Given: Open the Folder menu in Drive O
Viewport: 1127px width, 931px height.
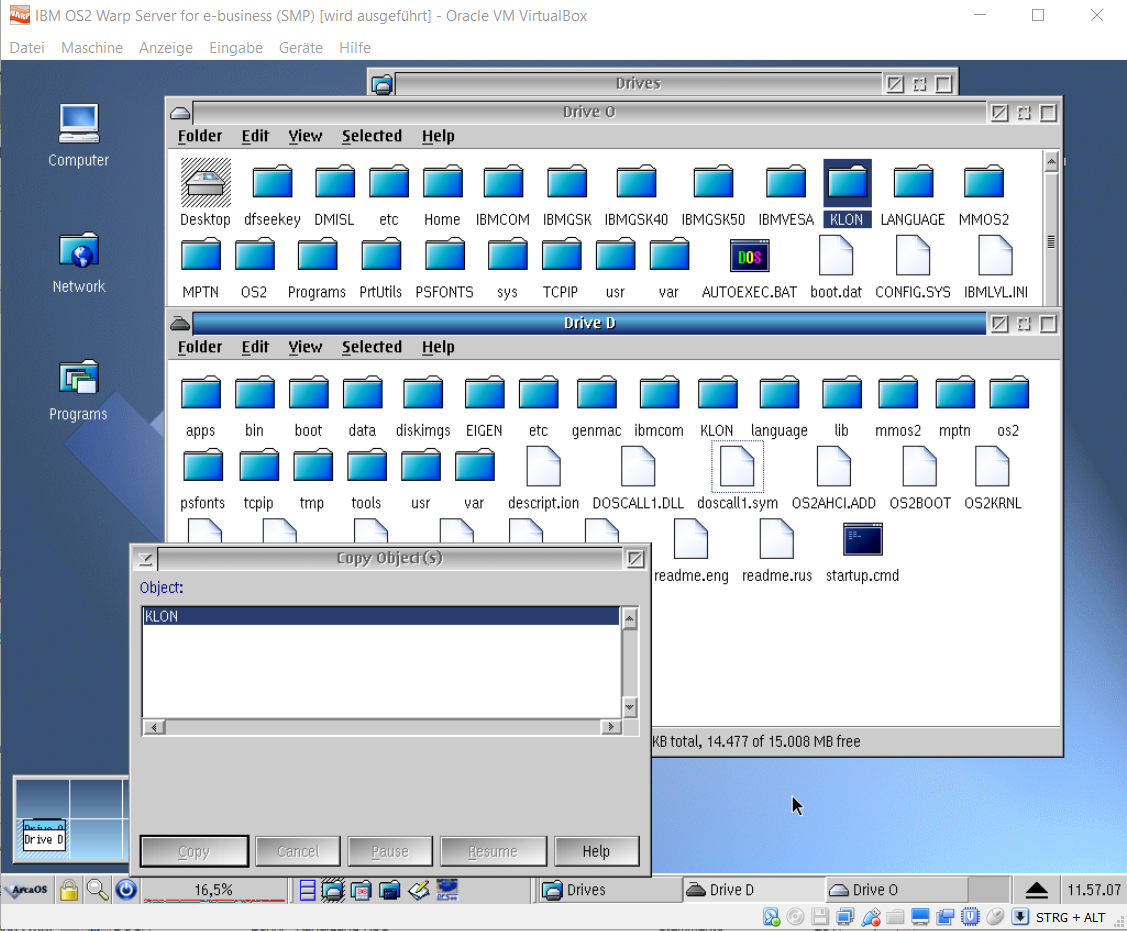Looking at the screenshot, I should tap(200, 136).
